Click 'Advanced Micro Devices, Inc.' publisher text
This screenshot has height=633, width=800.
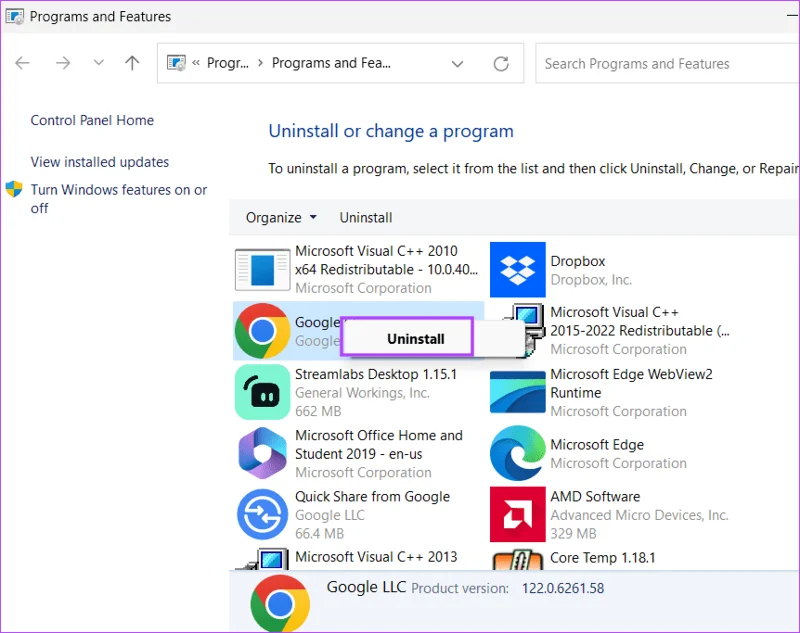[639, 515]
